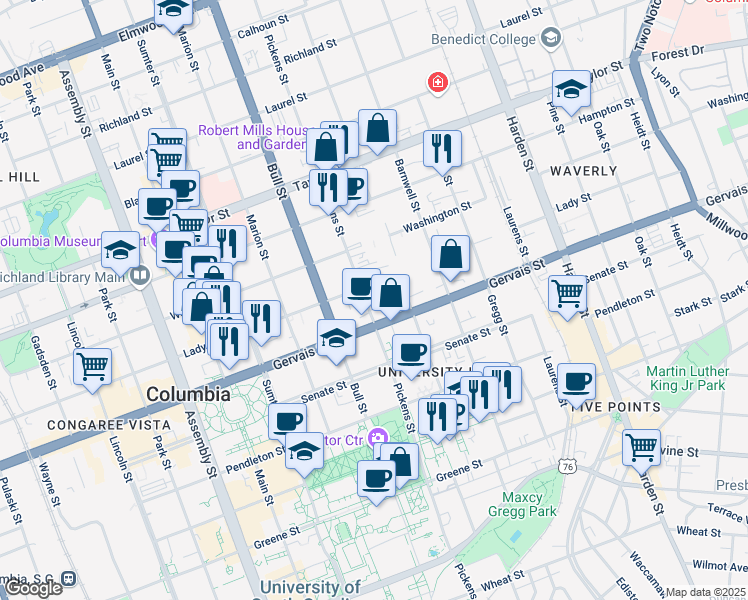The height and width of the screenshot is (600, 748).
Task: Click the Benedict College text label
Action: coord(483,39)
